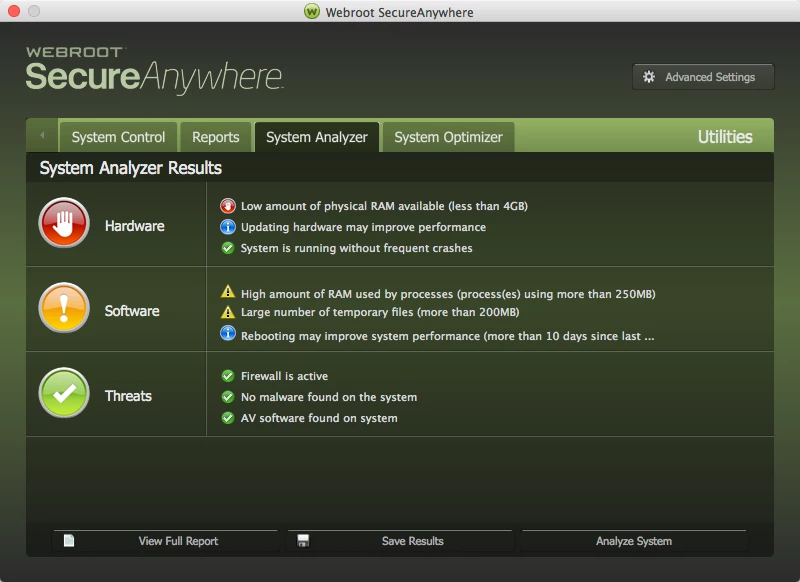
Task: Click the Software category label
Action: point(132,311)
